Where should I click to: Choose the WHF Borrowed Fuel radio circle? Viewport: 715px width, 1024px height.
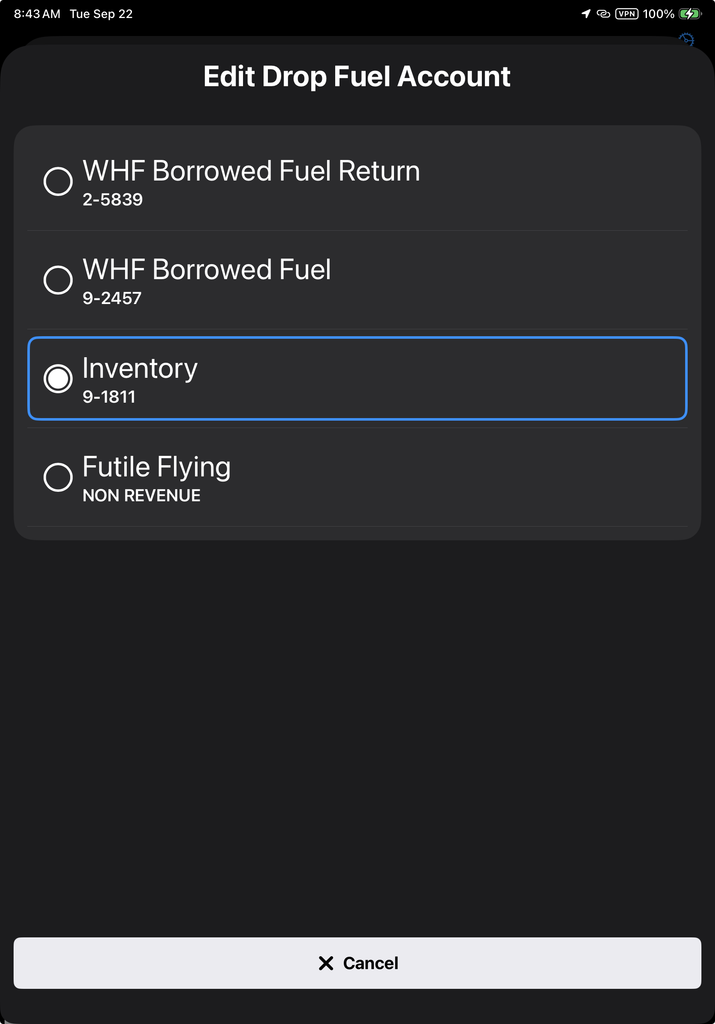[58, 280]
